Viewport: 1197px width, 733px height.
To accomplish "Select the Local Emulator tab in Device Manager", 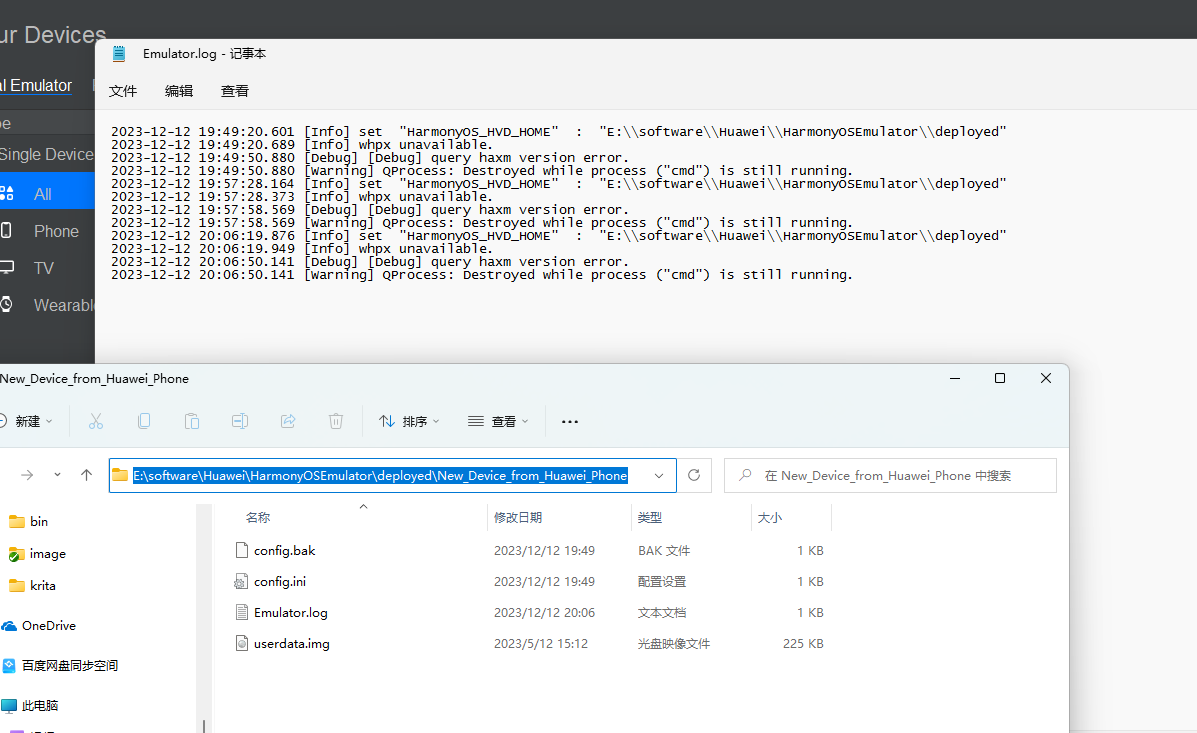I will click(x=36, y=86).
